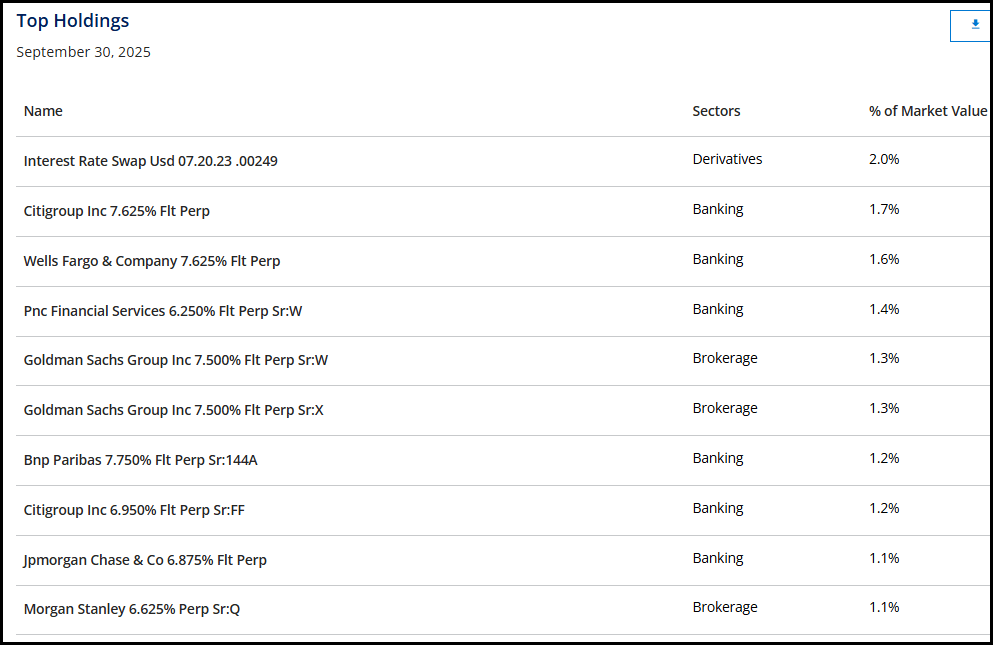
Task: Click the Derivatives sector label
Action: pos(727,159)
